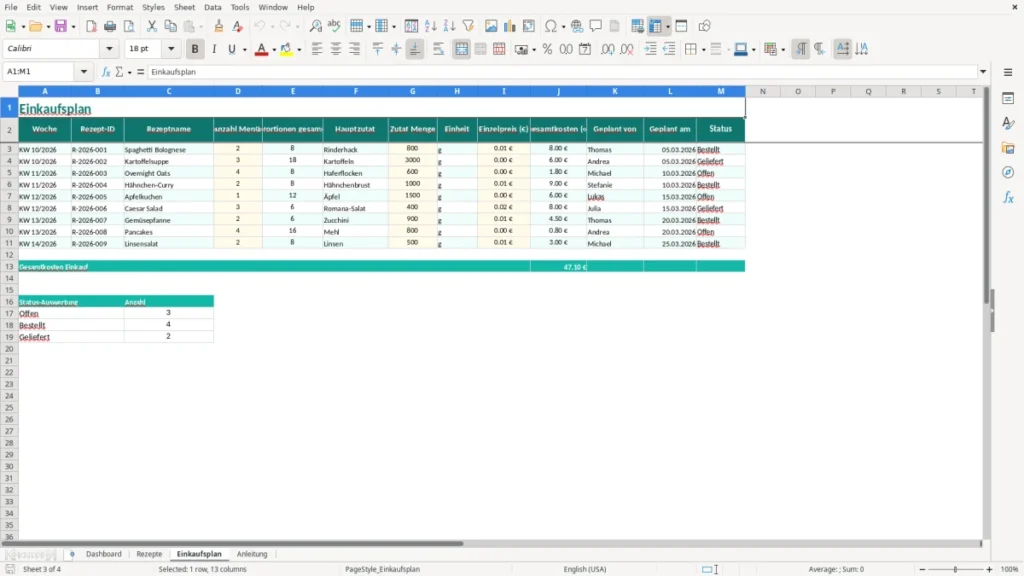
Task: Open the Format menu
Action: click(x=120, y=7)
